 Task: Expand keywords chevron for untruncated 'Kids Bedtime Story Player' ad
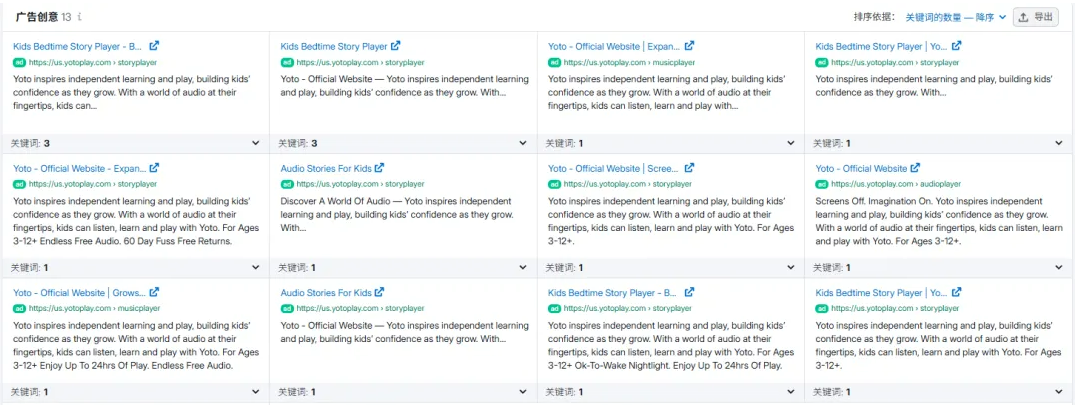523,143
